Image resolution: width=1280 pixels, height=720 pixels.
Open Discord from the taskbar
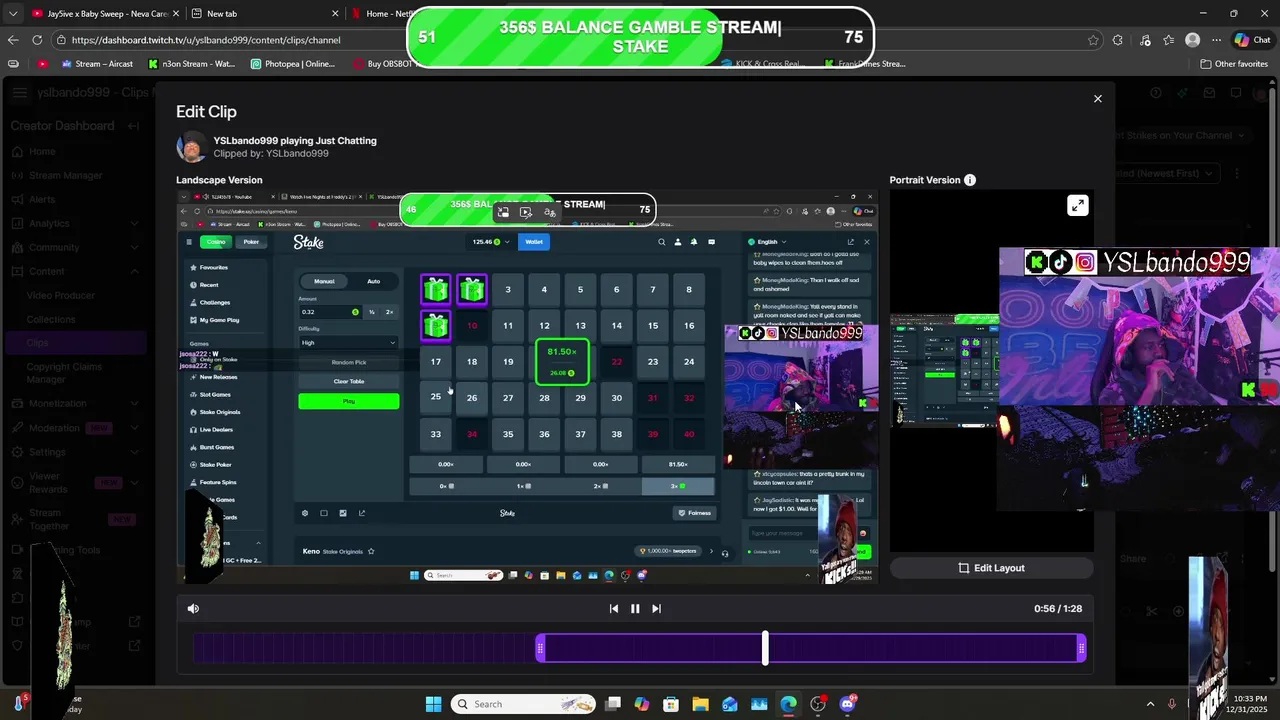848,704
